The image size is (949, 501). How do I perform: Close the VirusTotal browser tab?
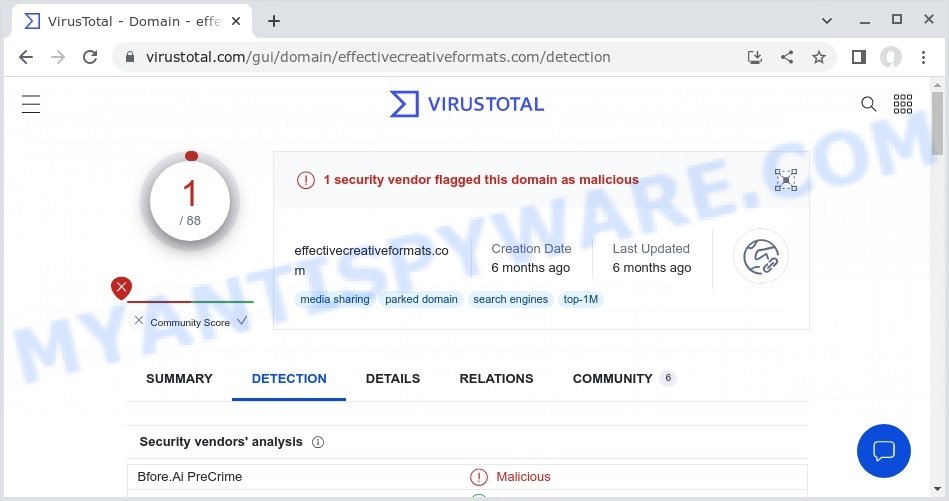236,21
